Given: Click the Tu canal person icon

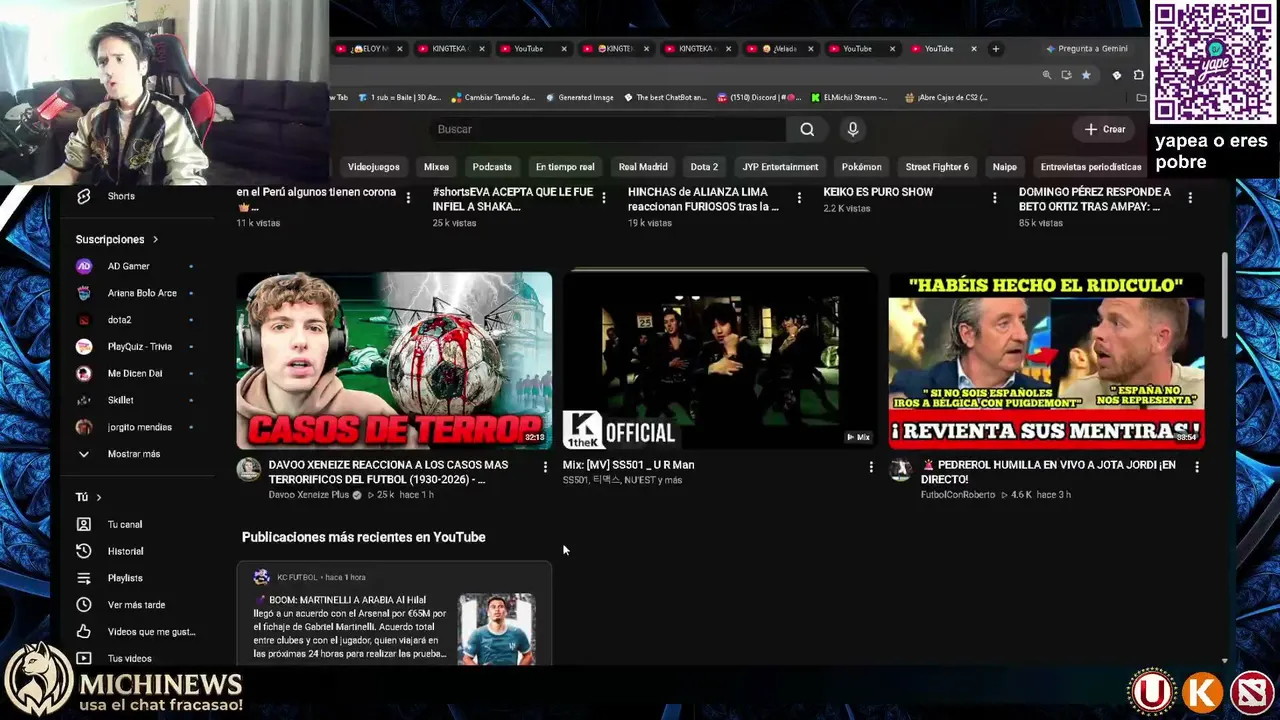Looking at the screenshot, I should click(84, 524).
